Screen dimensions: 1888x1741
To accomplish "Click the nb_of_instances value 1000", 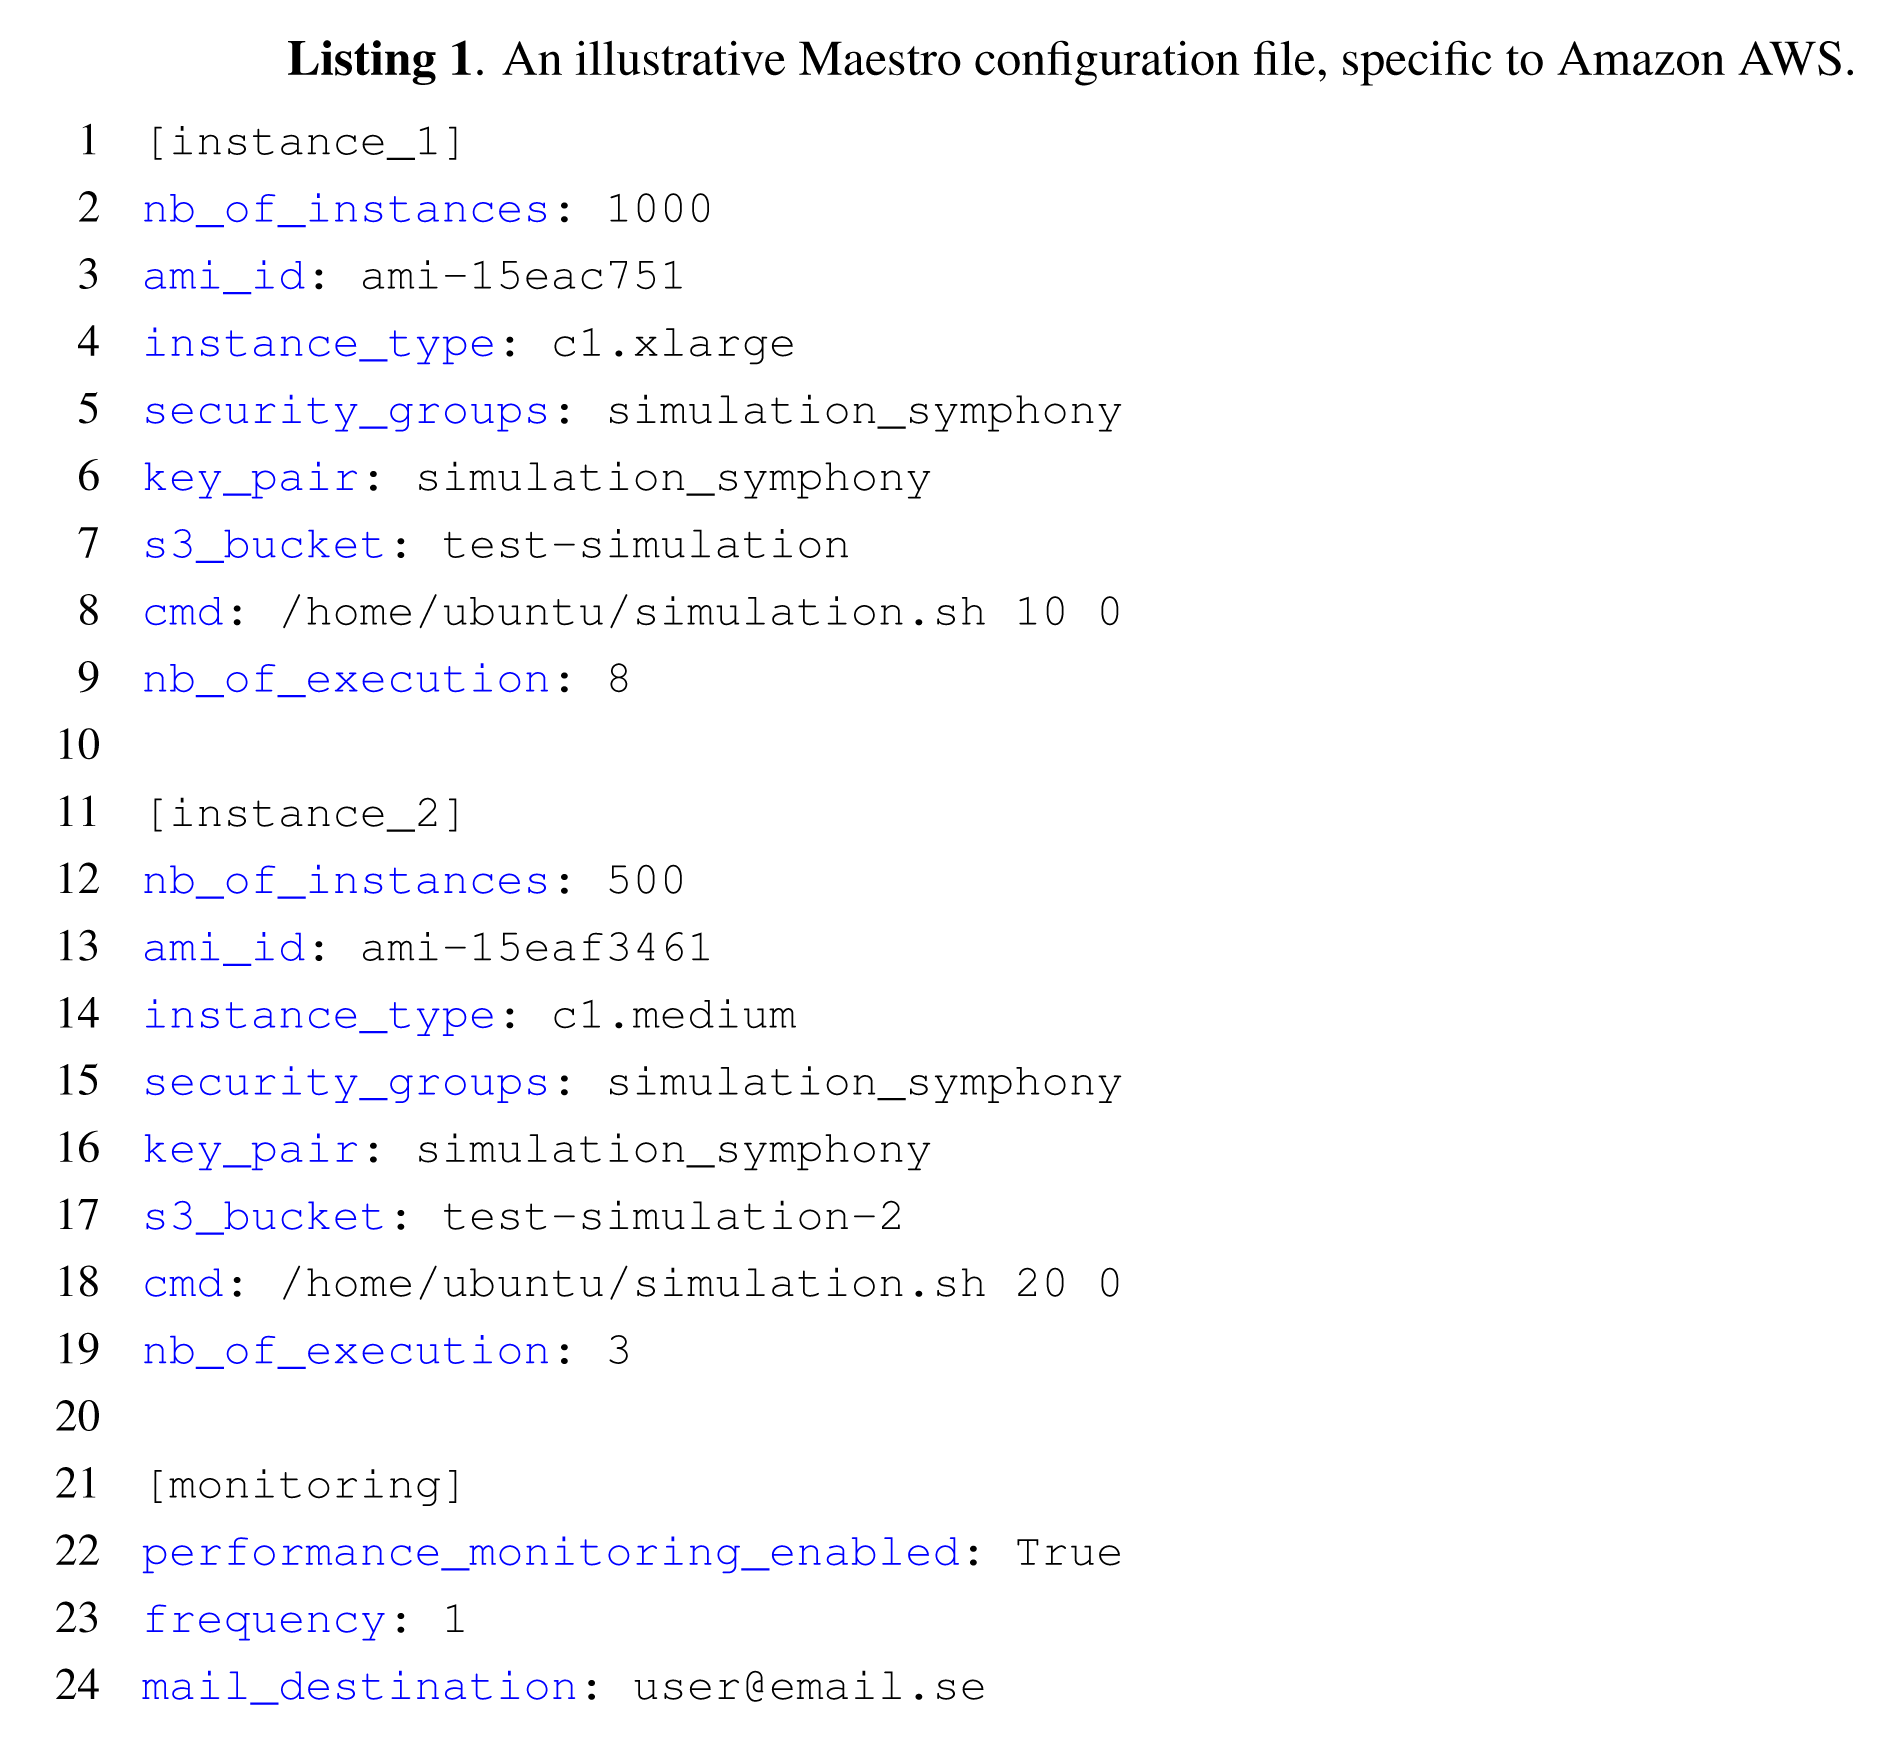I will [x=659, y=209].
